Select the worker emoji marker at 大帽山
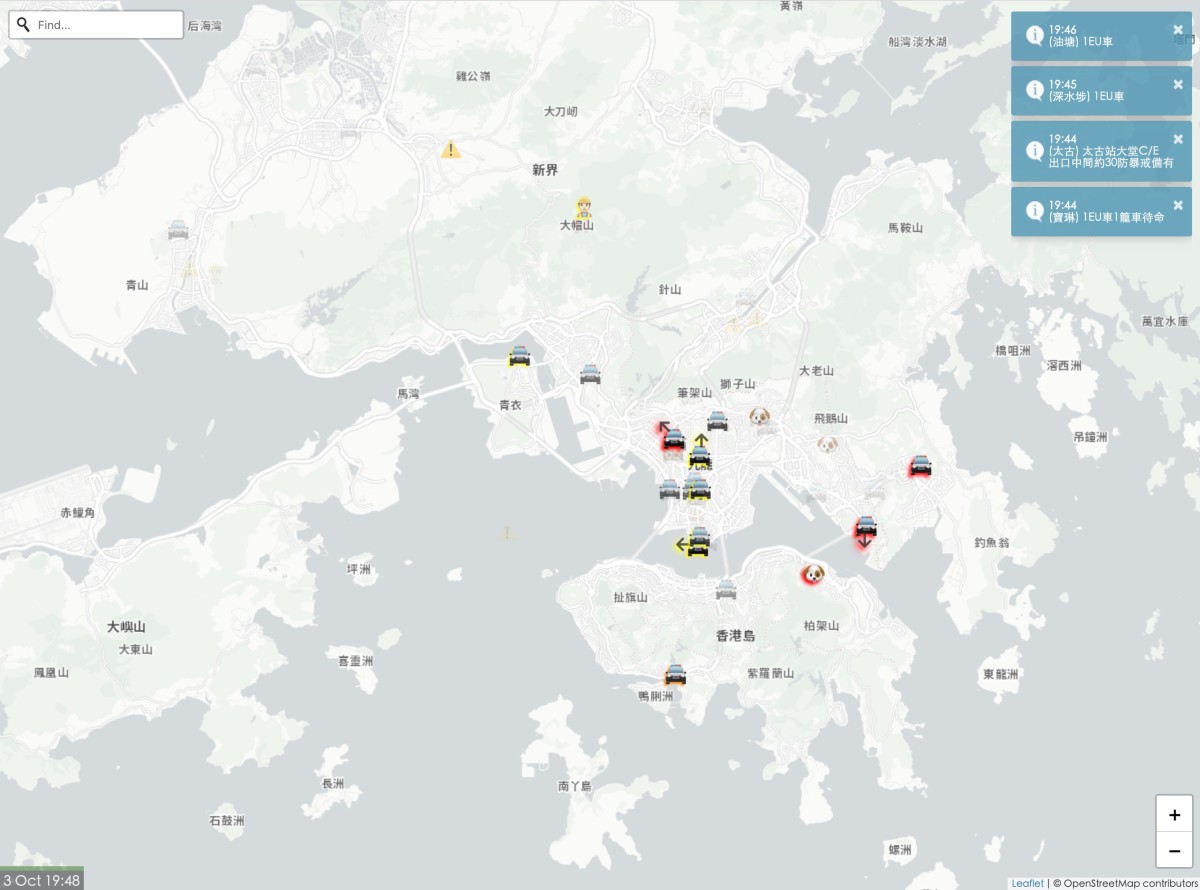1200x890 pixels. point(584,208)
